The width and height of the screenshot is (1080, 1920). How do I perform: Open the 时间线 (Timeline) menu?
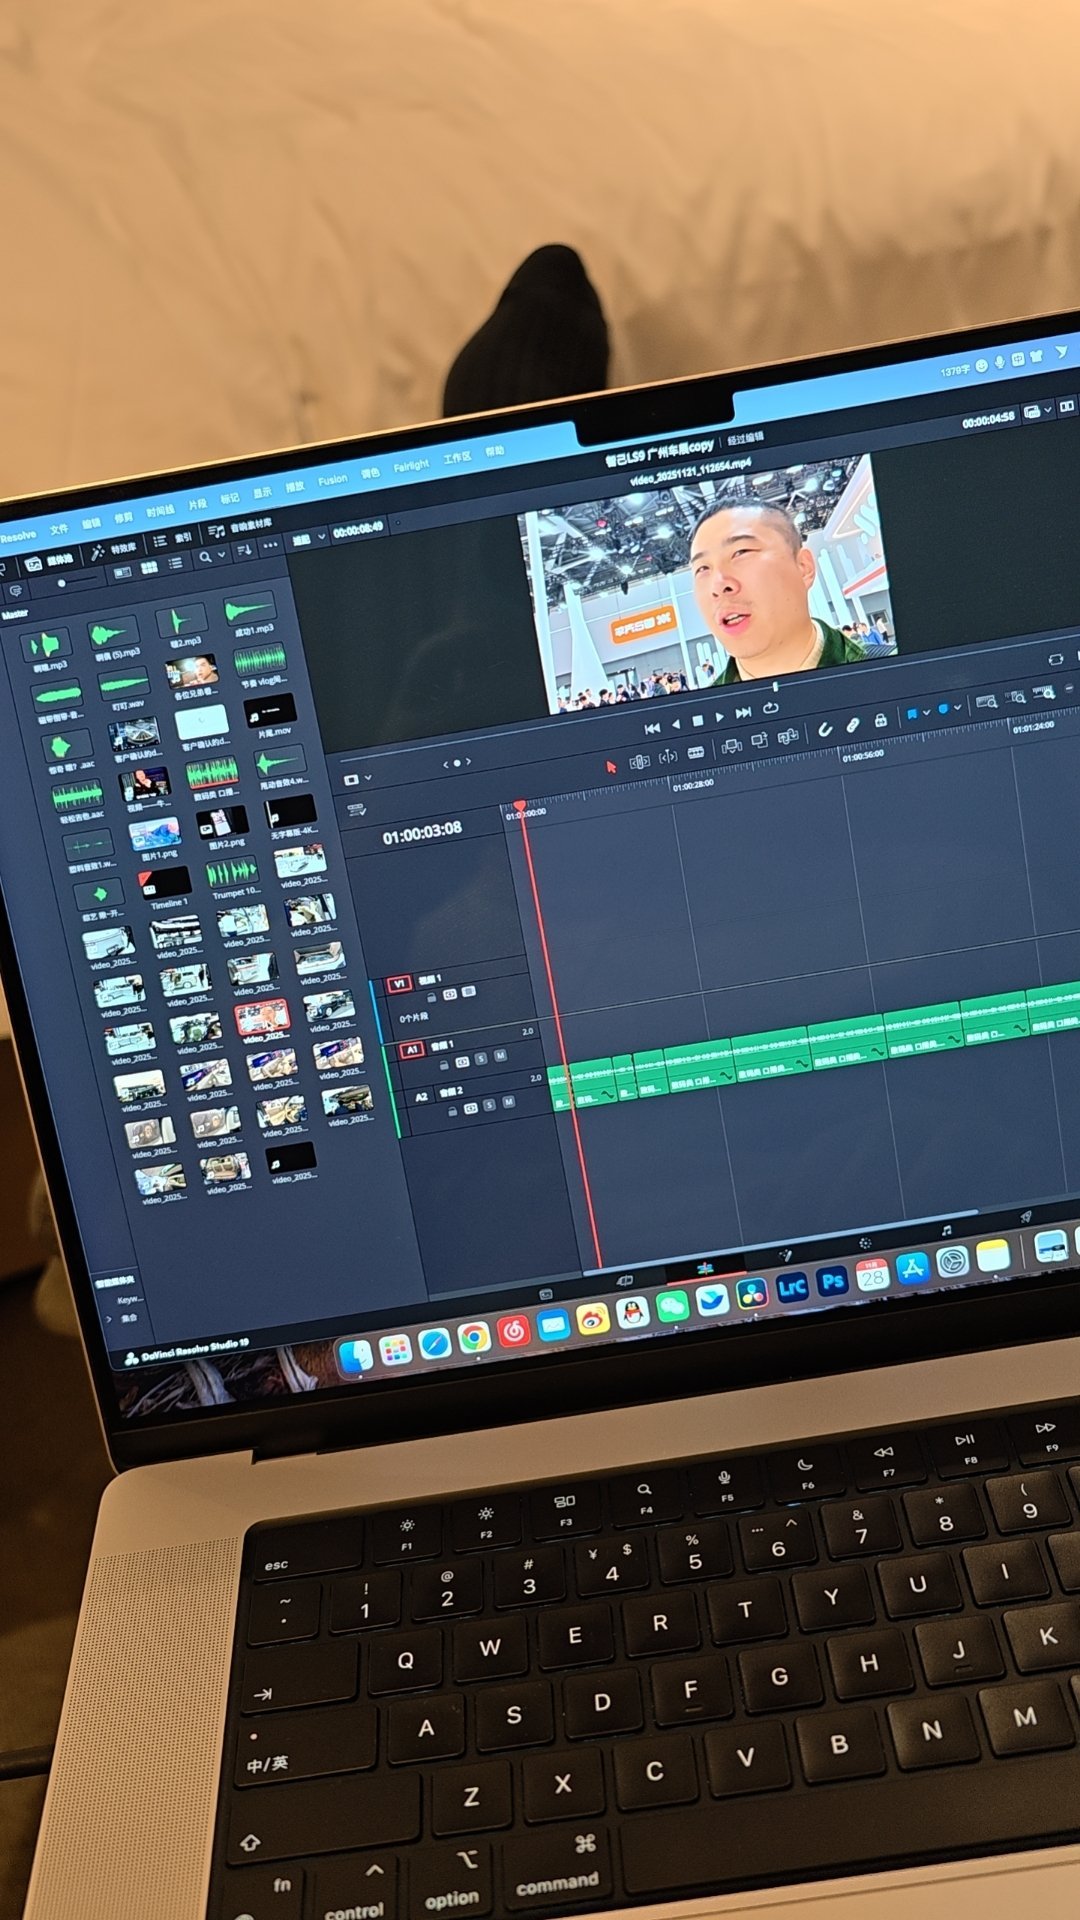click(x=160, y=511)
